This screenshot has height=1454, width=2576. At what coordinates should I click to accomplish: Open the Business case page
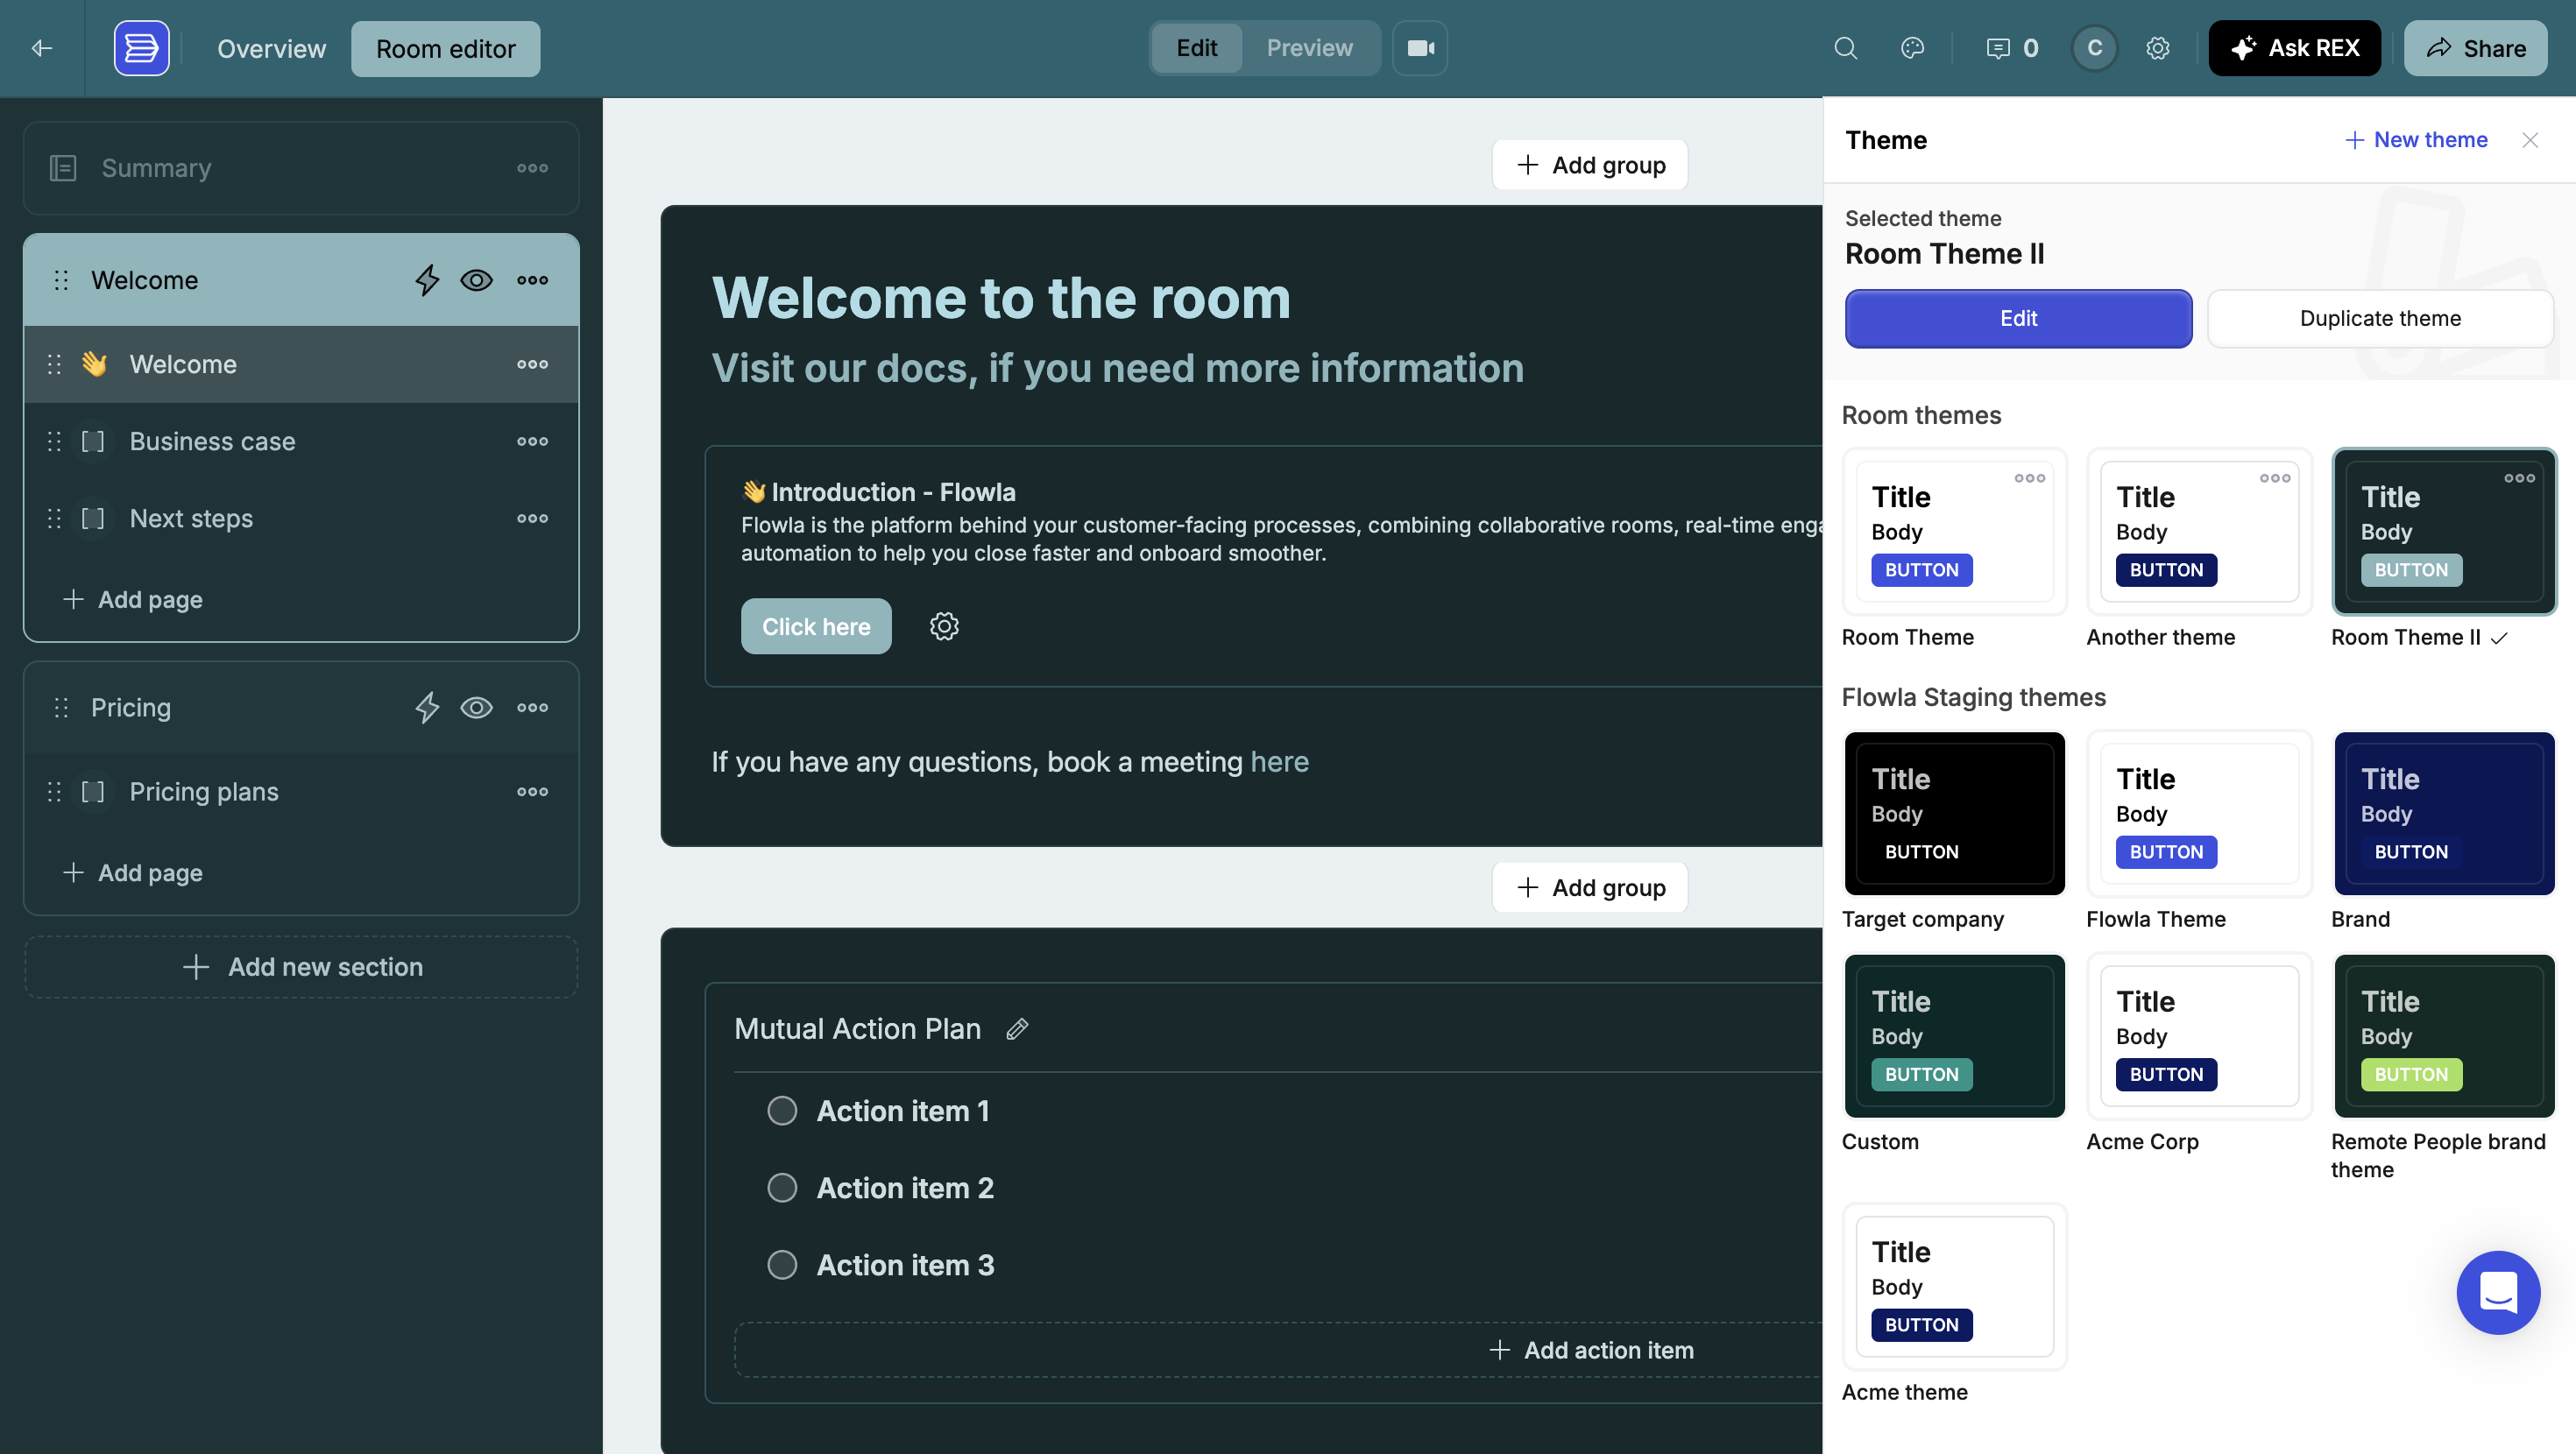(x=301, y=441)
